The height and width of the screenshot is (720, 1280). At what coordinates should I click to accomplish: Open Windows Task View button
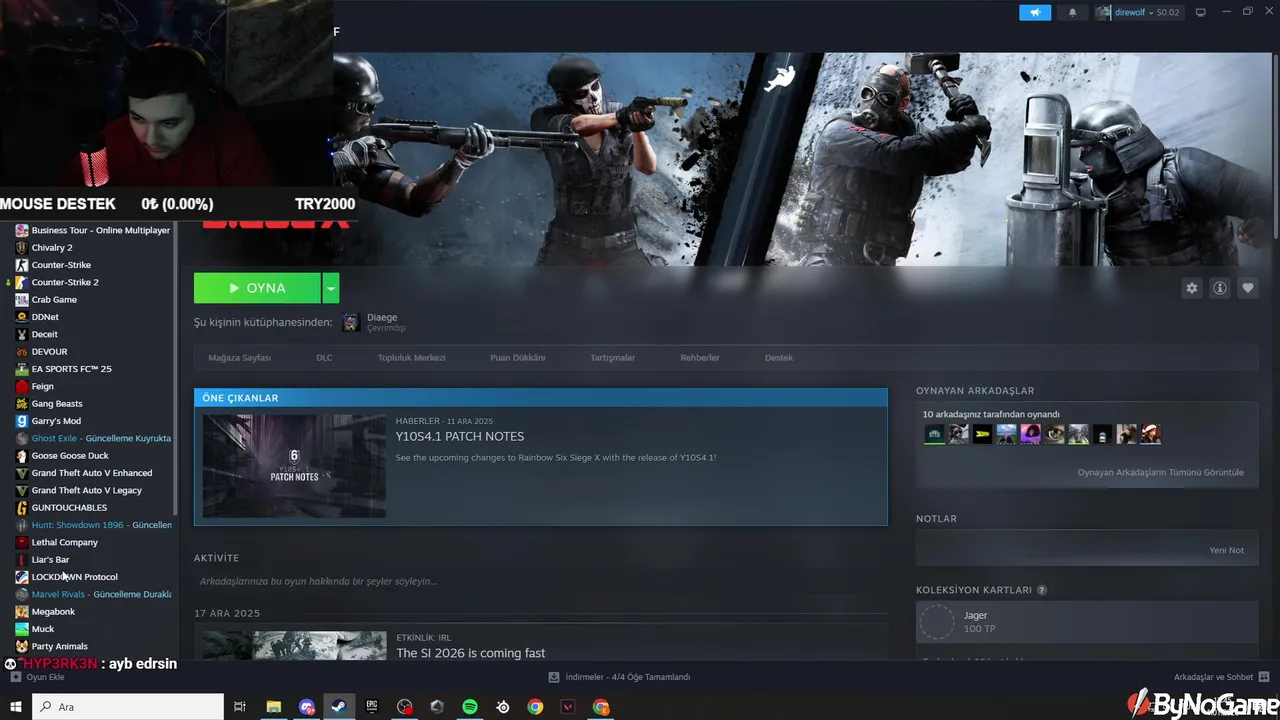(240, 707)
